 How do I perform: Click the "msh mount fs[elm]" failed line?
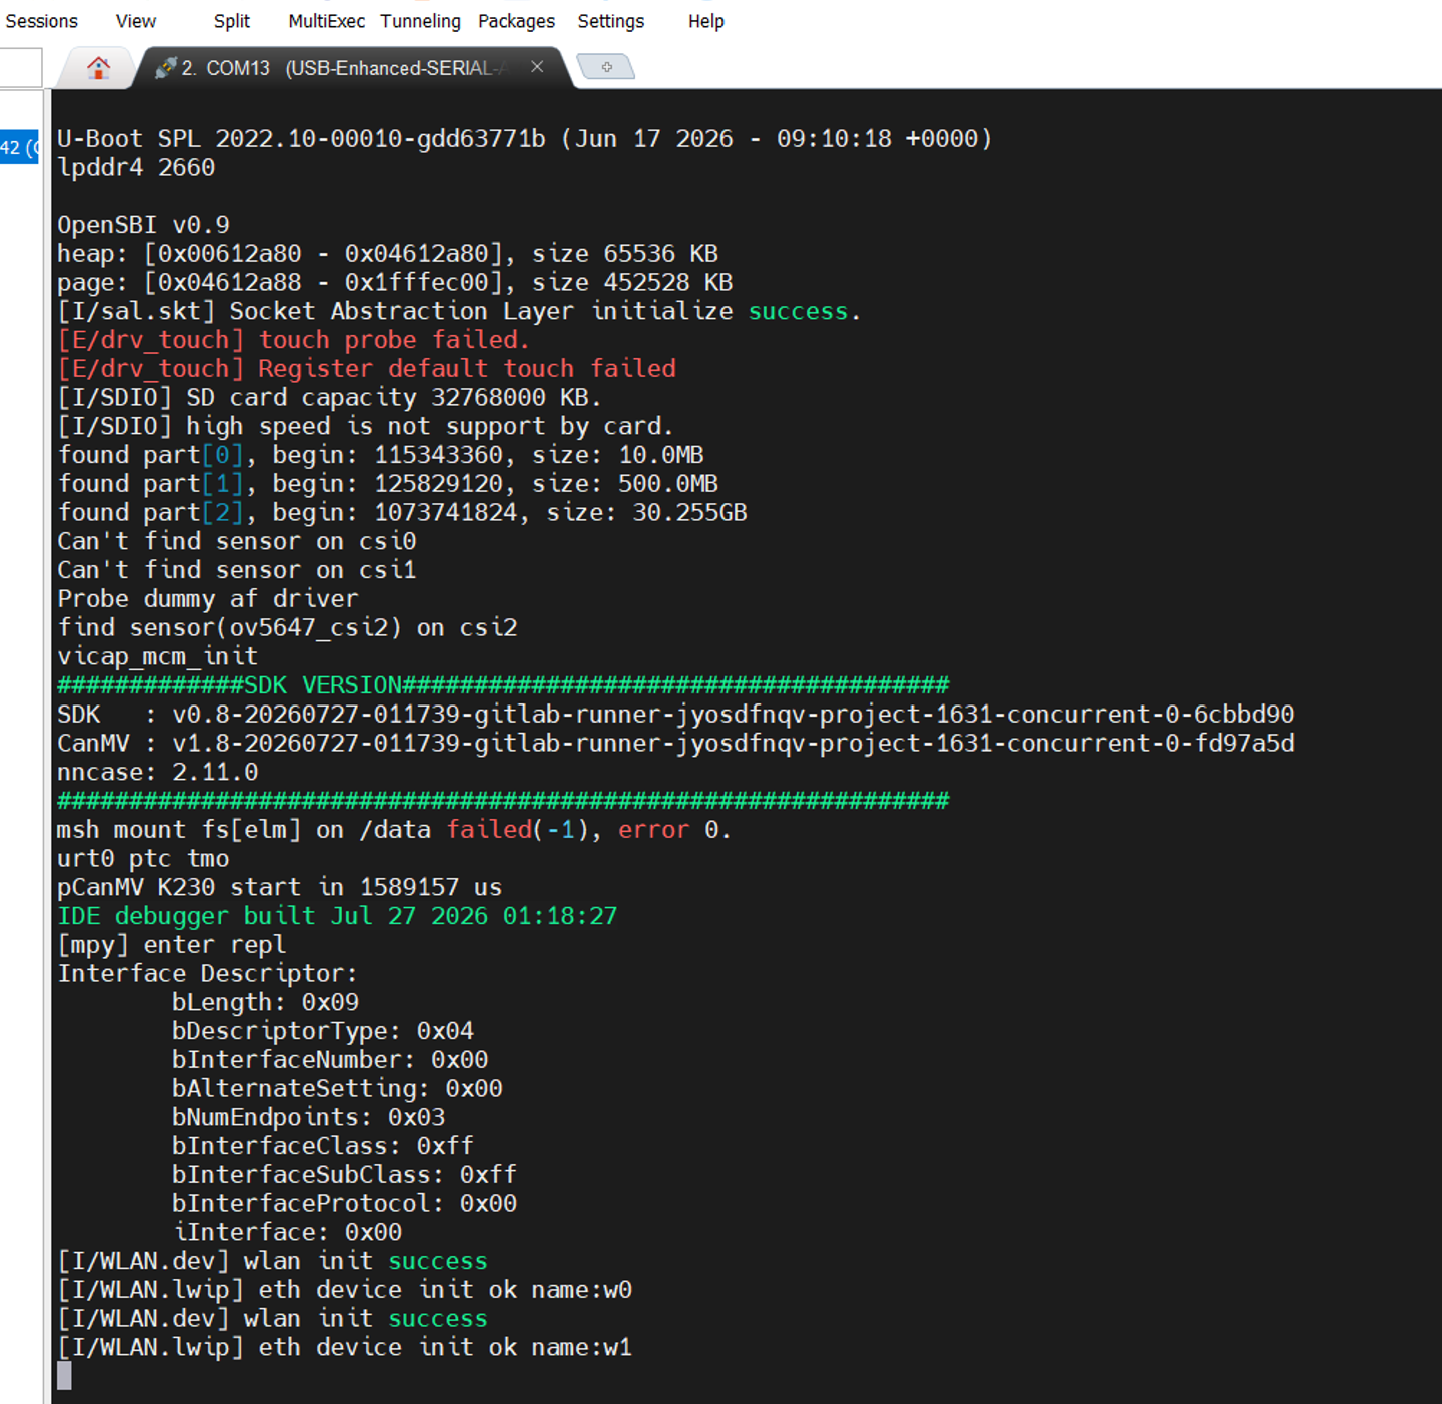[x=395, y=830]
